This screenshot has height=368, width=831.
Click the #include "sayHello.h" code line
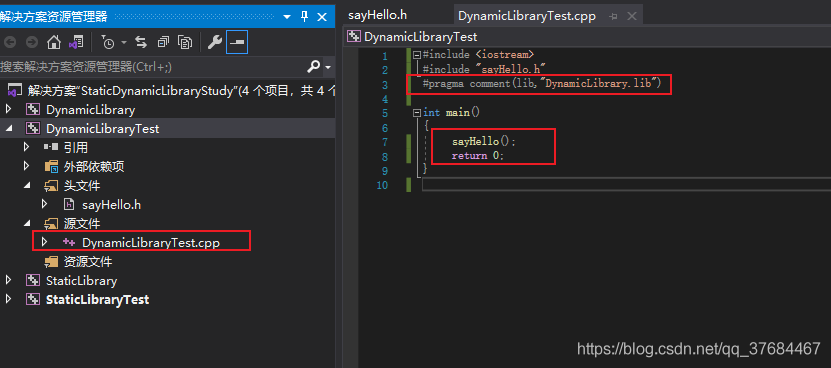pos(484,69)
